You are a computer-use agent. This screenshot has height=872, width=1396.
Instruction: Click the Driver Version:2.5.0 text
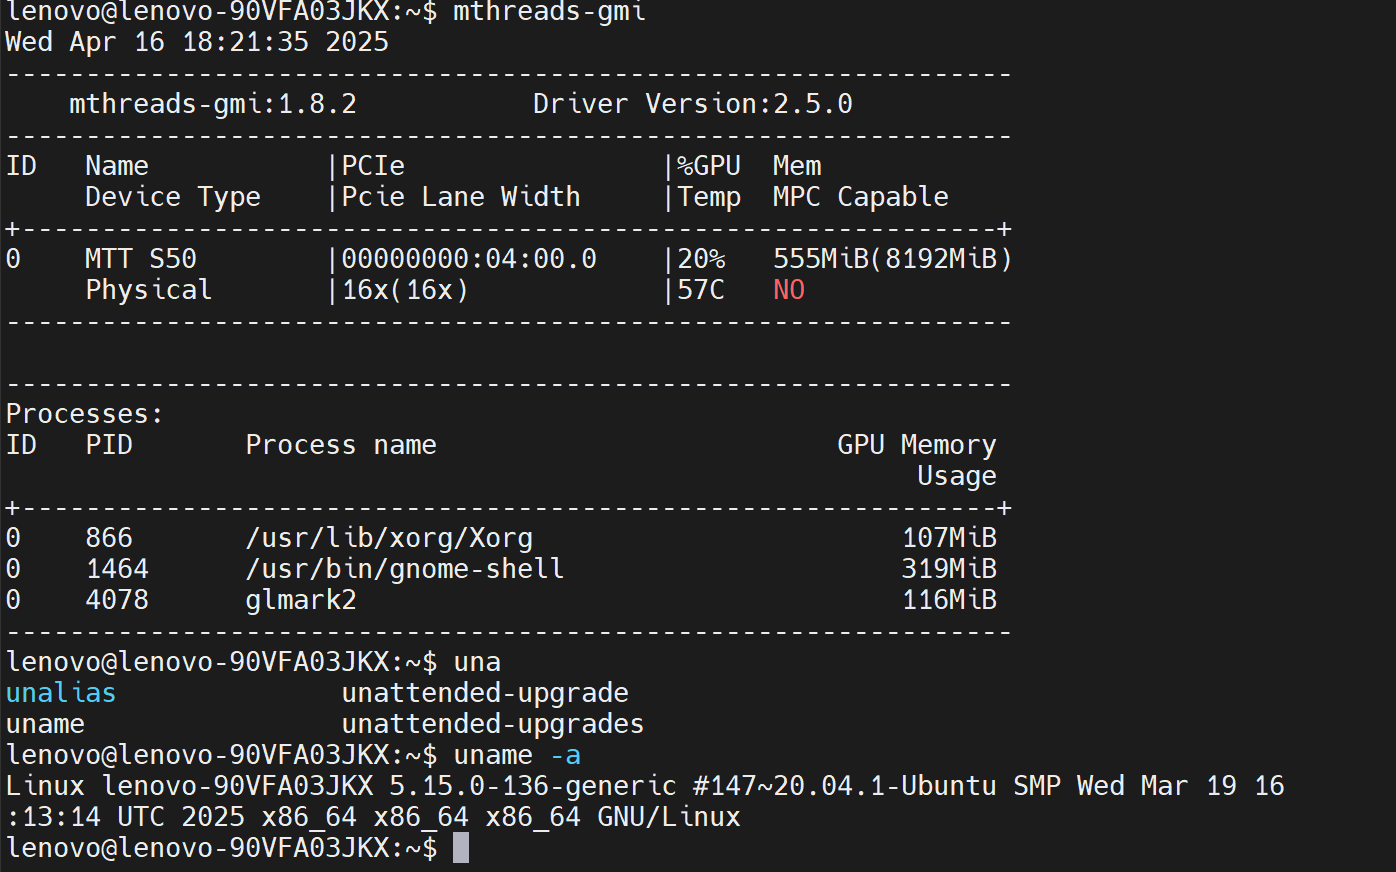692,104
